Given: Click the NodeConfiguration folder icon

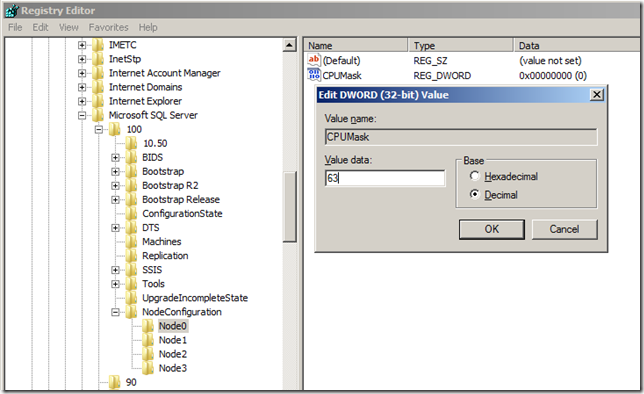Looking at the screenshot, I should pyautogui.click(x=131, y=312).
